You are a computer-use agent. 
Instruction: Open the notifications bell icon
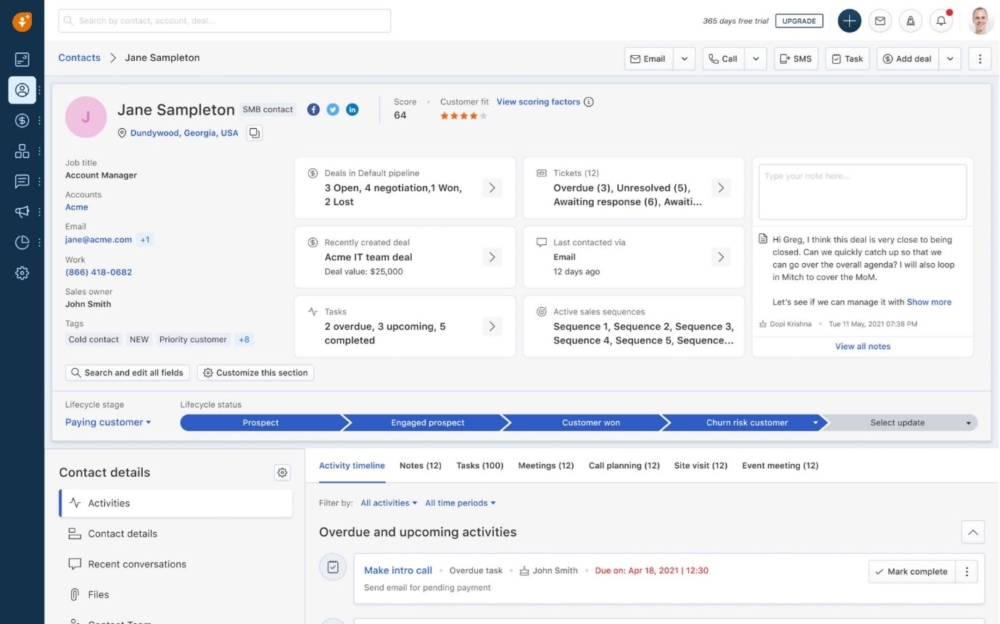pyautogui.click(x=941, y=21)
